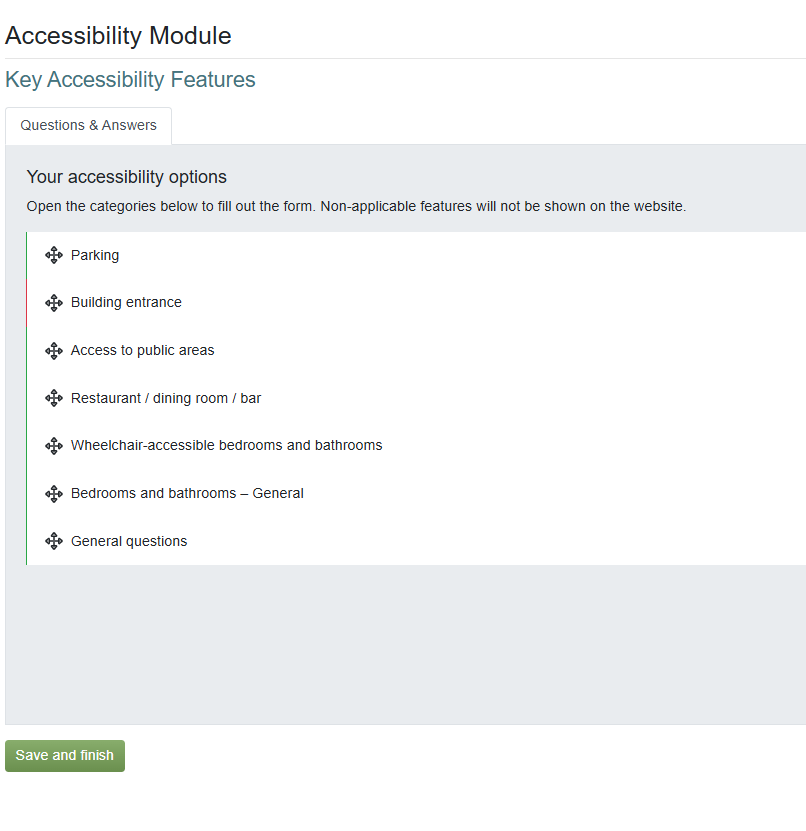806x831 pixels.
Task: Select the move icon next to General questions
Action: [x=54, y=541]
